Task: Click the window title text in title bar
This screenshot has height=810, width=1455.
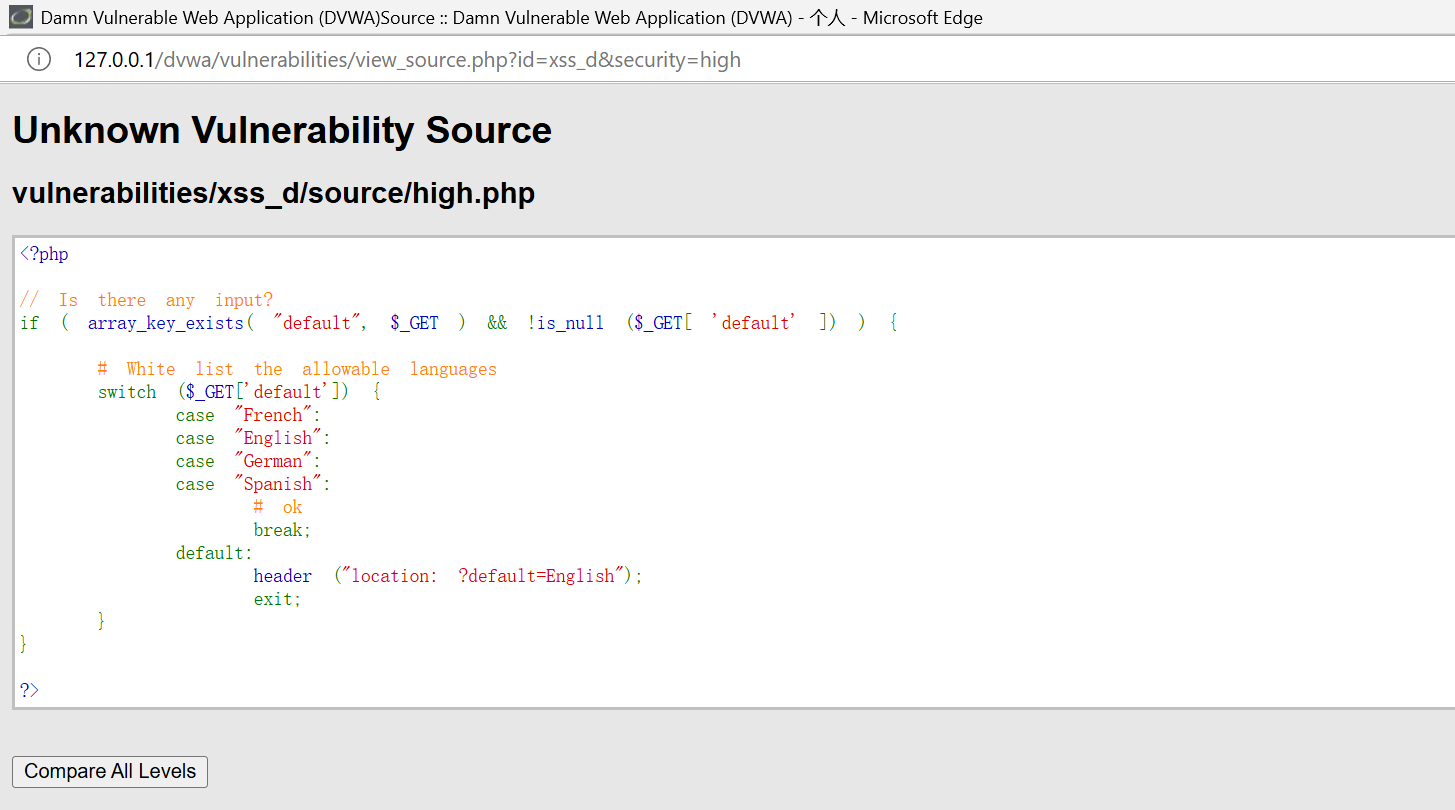Action: point(512,18)
